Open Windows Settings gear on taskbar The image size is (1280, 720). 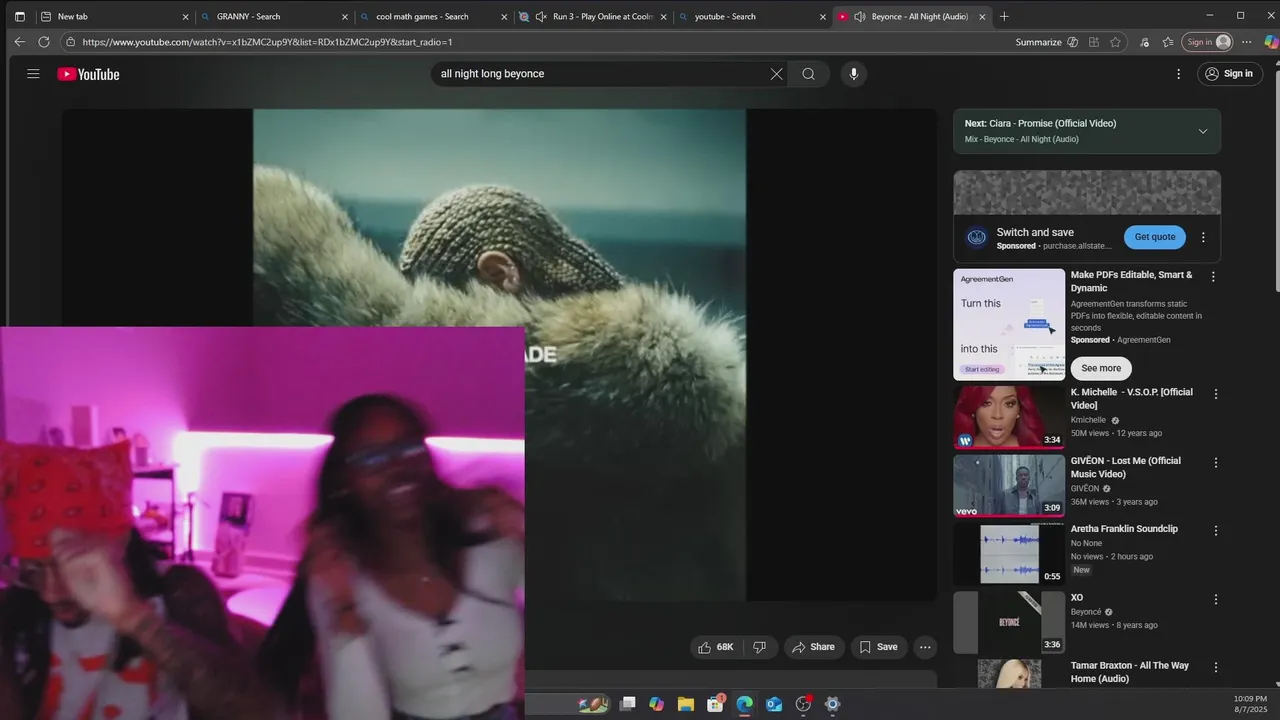point(832,704)
